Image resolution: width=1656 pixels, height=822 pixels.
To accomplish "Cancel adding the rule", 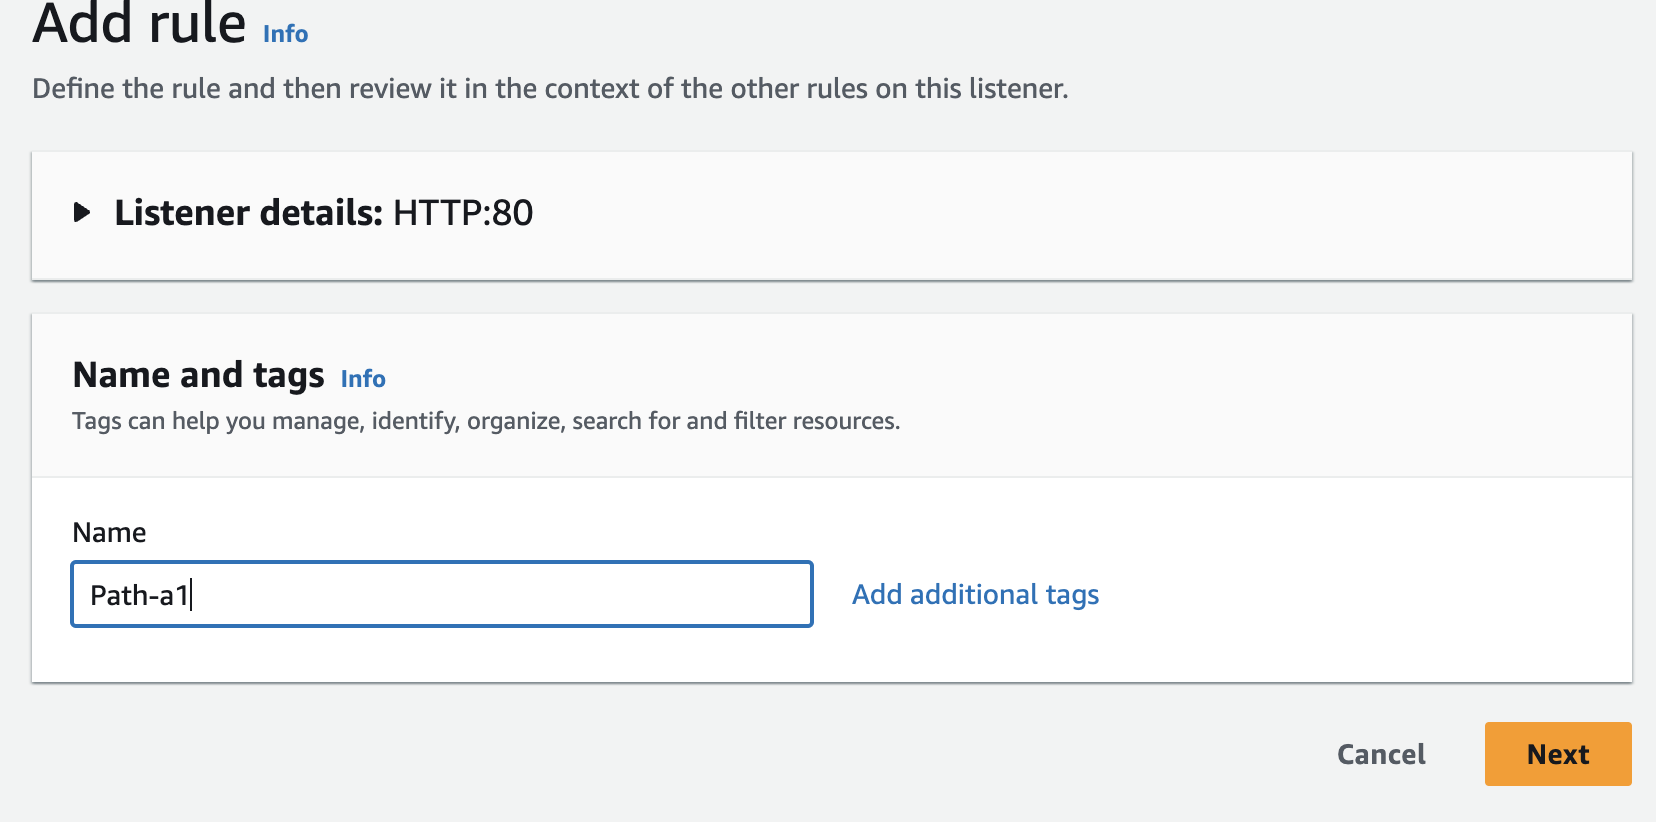I will coord(1381,754).
